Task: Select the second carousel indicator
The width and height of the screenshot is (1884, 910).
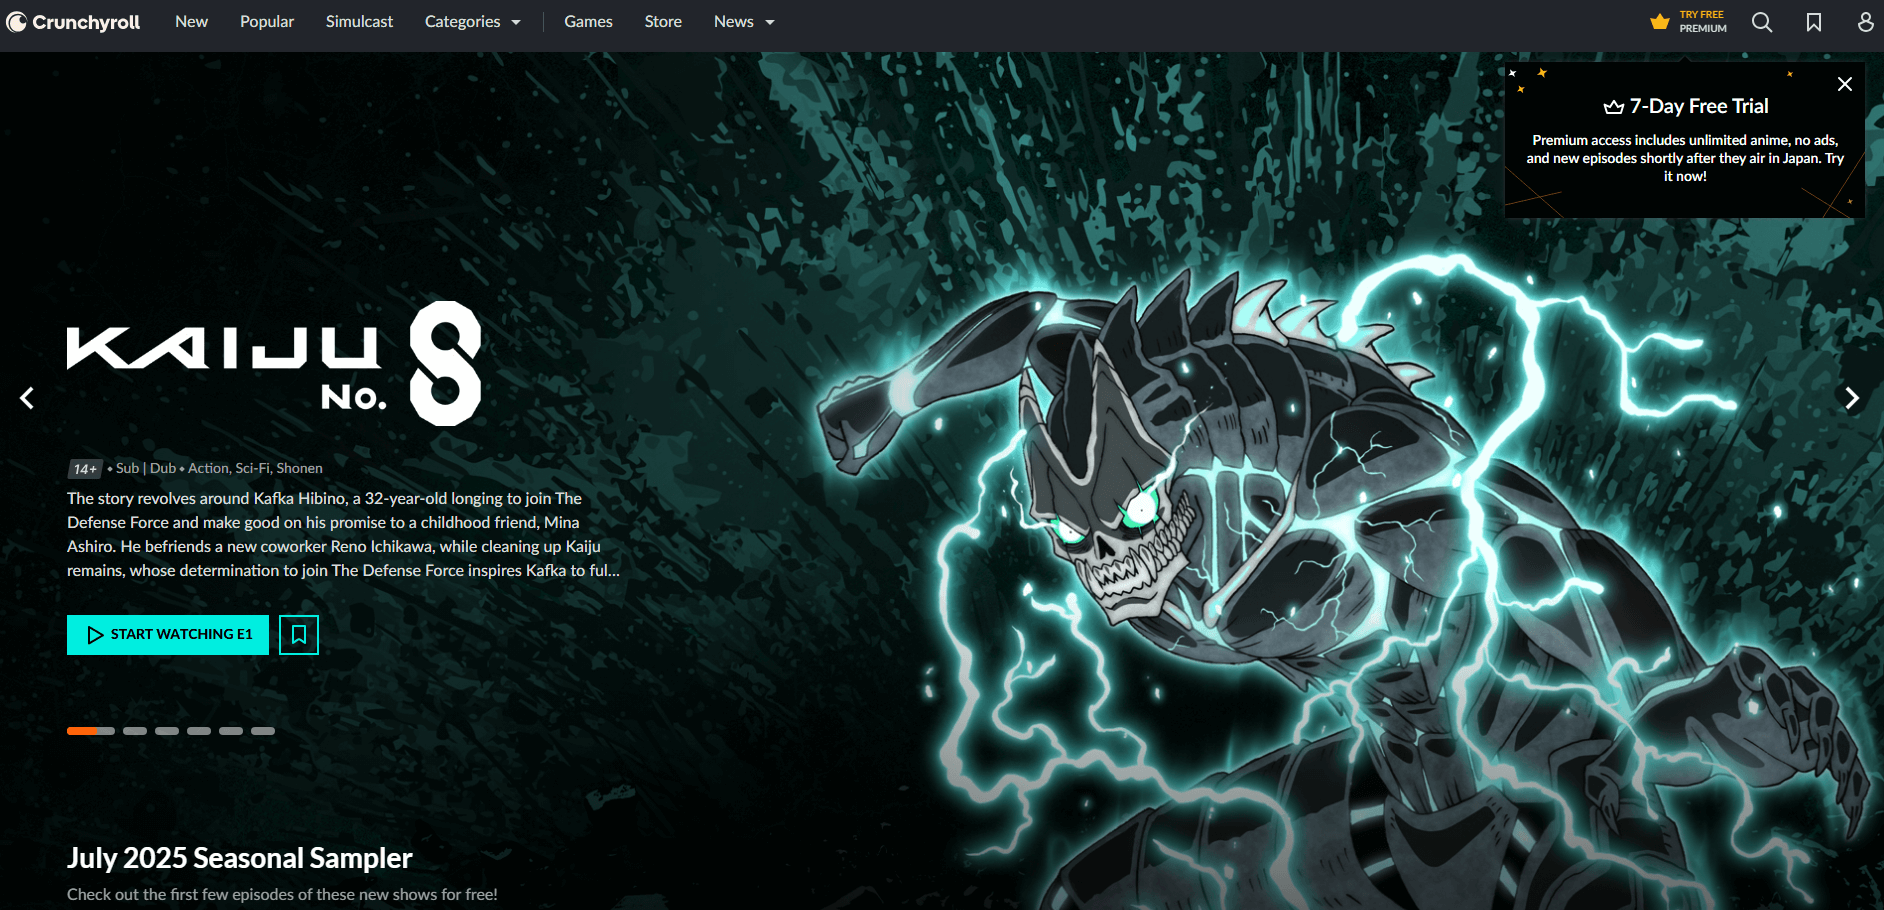Action: click(x=135, y=731)
